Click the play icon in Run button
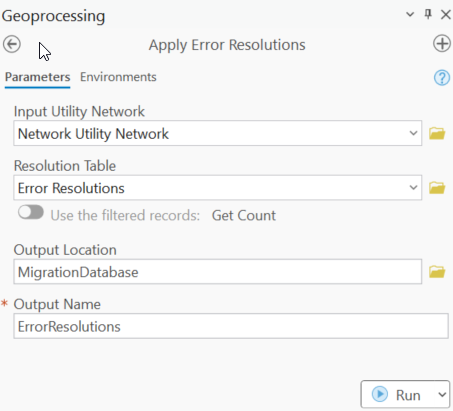This screenshot has height=411, width=453. click(x=380, y=394)
